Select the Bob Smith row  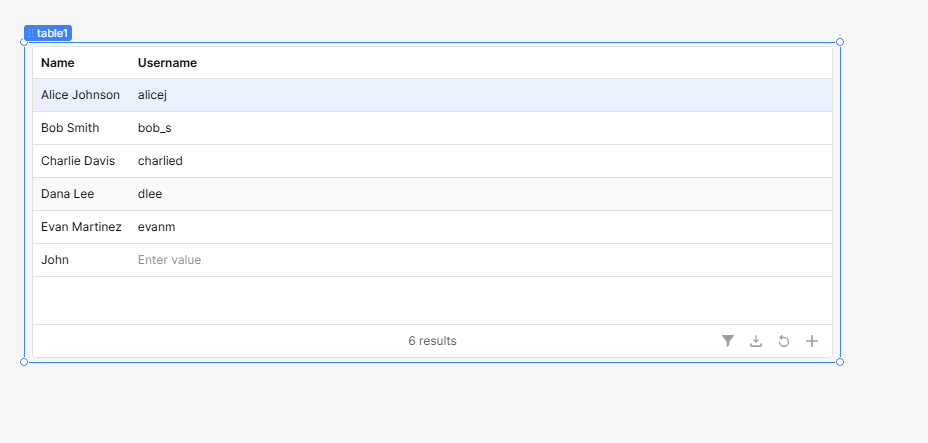[x=433, y=128]
